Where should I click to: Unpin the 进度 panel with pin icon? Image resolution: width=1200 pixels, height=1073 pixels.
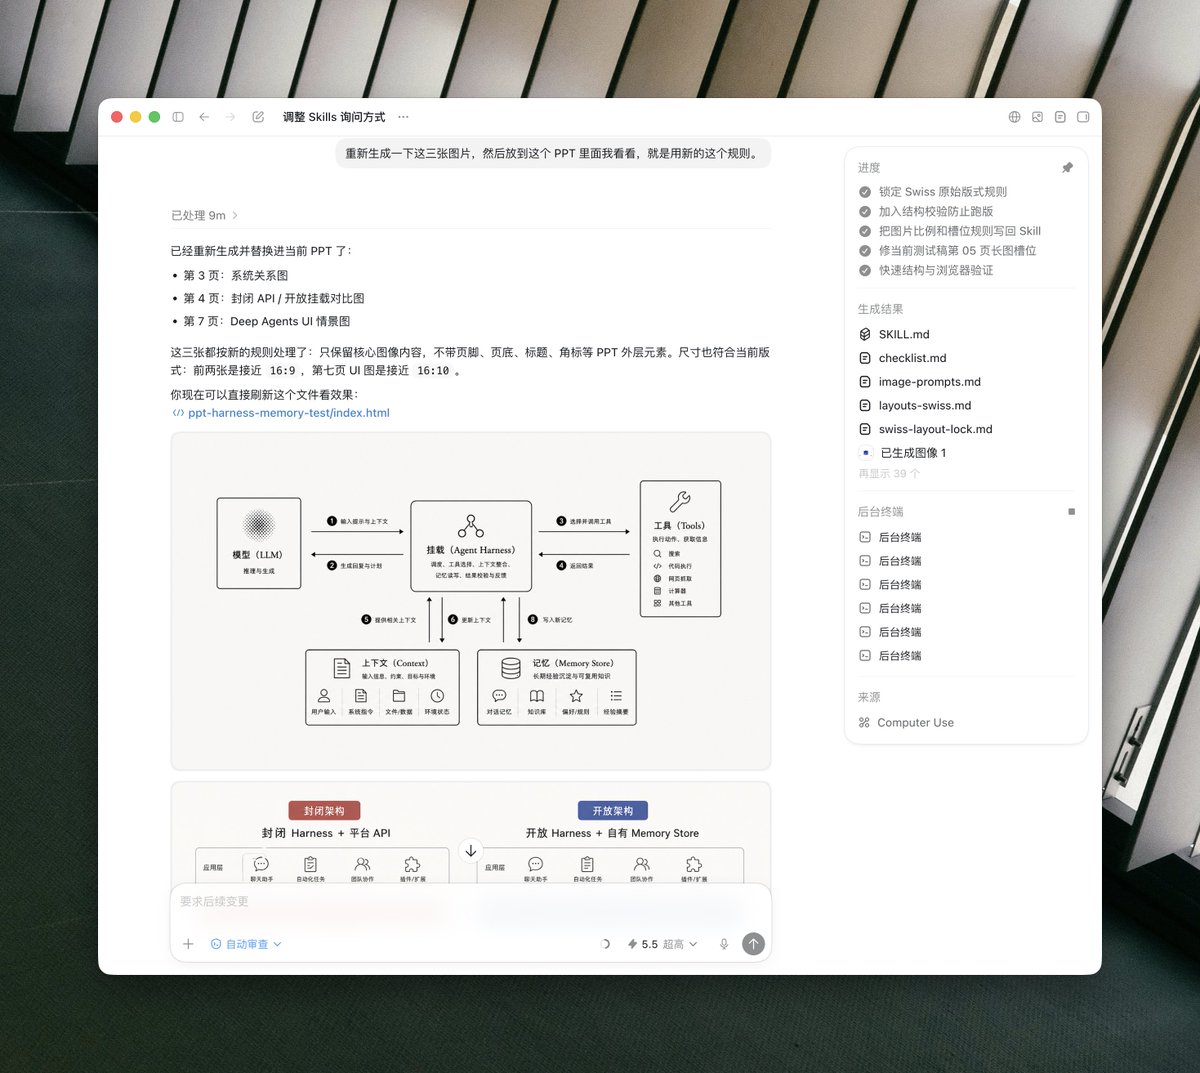click(1067, 168)
